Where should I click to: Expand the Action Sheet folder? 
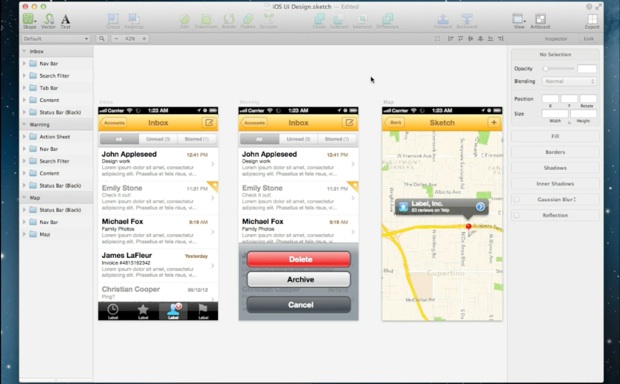(x=24, y=136)
